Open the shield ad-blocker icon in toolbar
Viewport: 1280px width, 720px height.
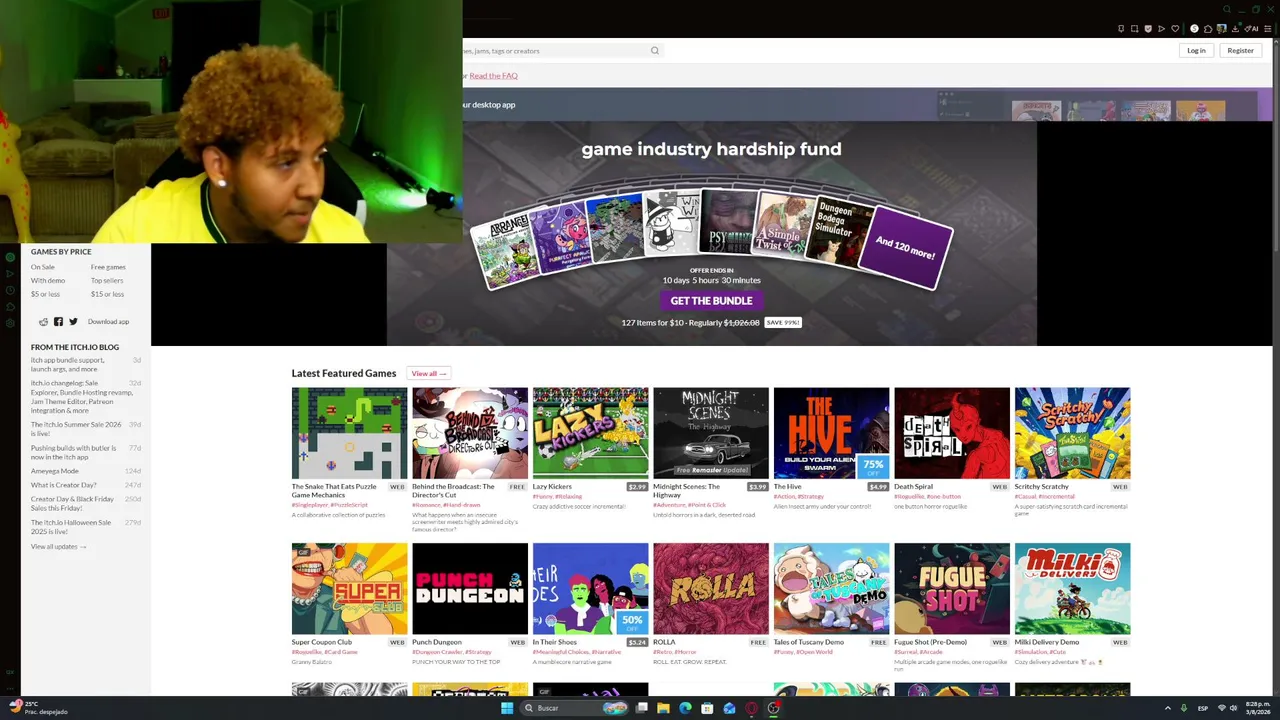pos(1148,29)
